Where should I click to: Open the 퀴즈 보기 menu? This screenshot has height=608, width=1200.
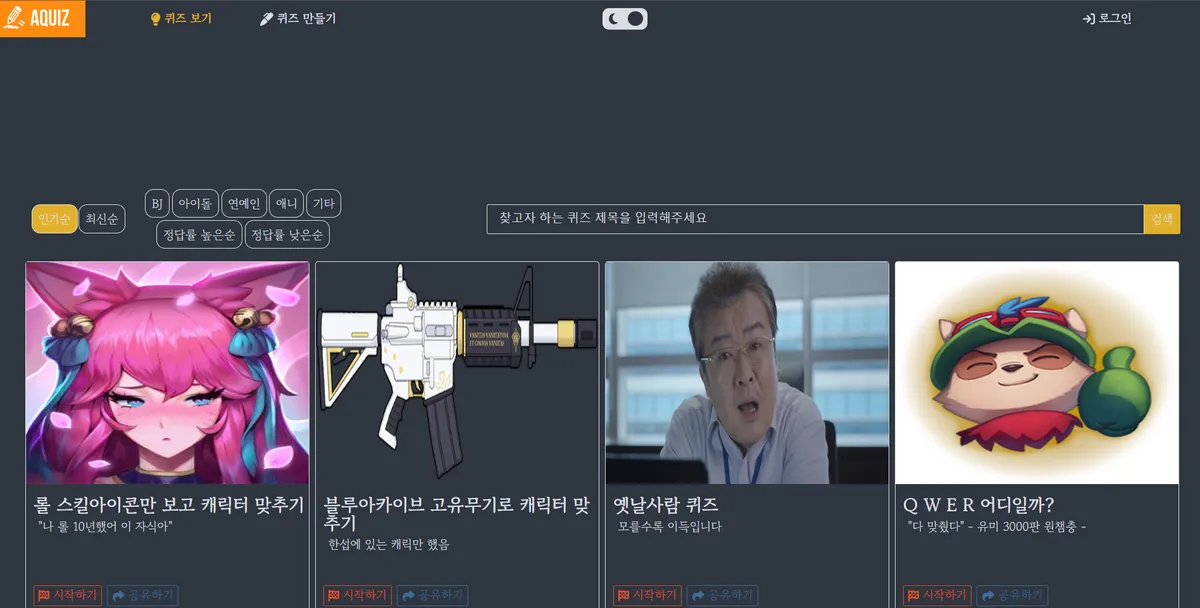181,19
